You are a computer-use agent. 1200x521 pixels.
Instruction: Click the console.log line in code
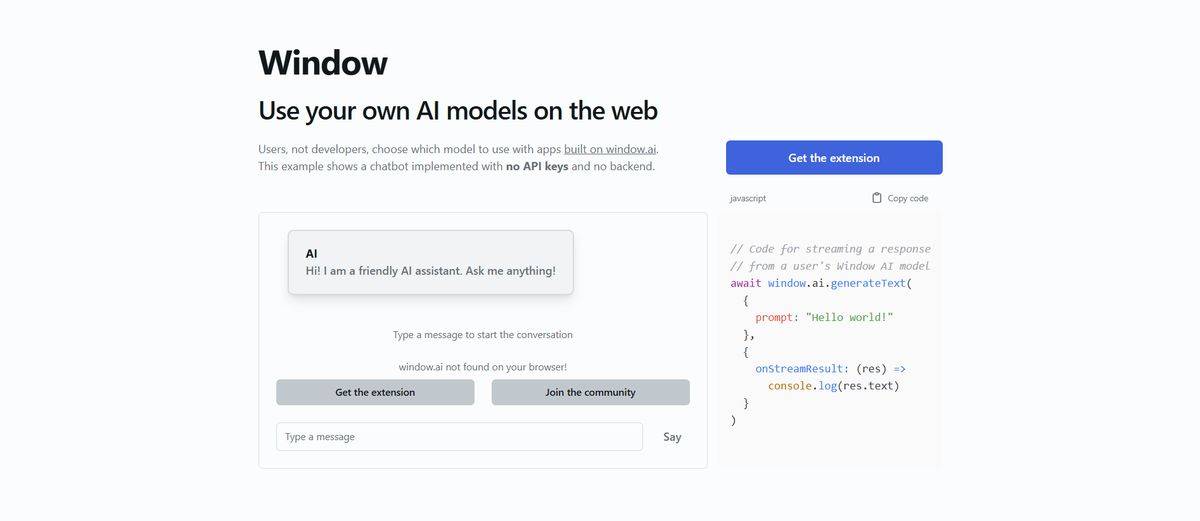point(834,385)
